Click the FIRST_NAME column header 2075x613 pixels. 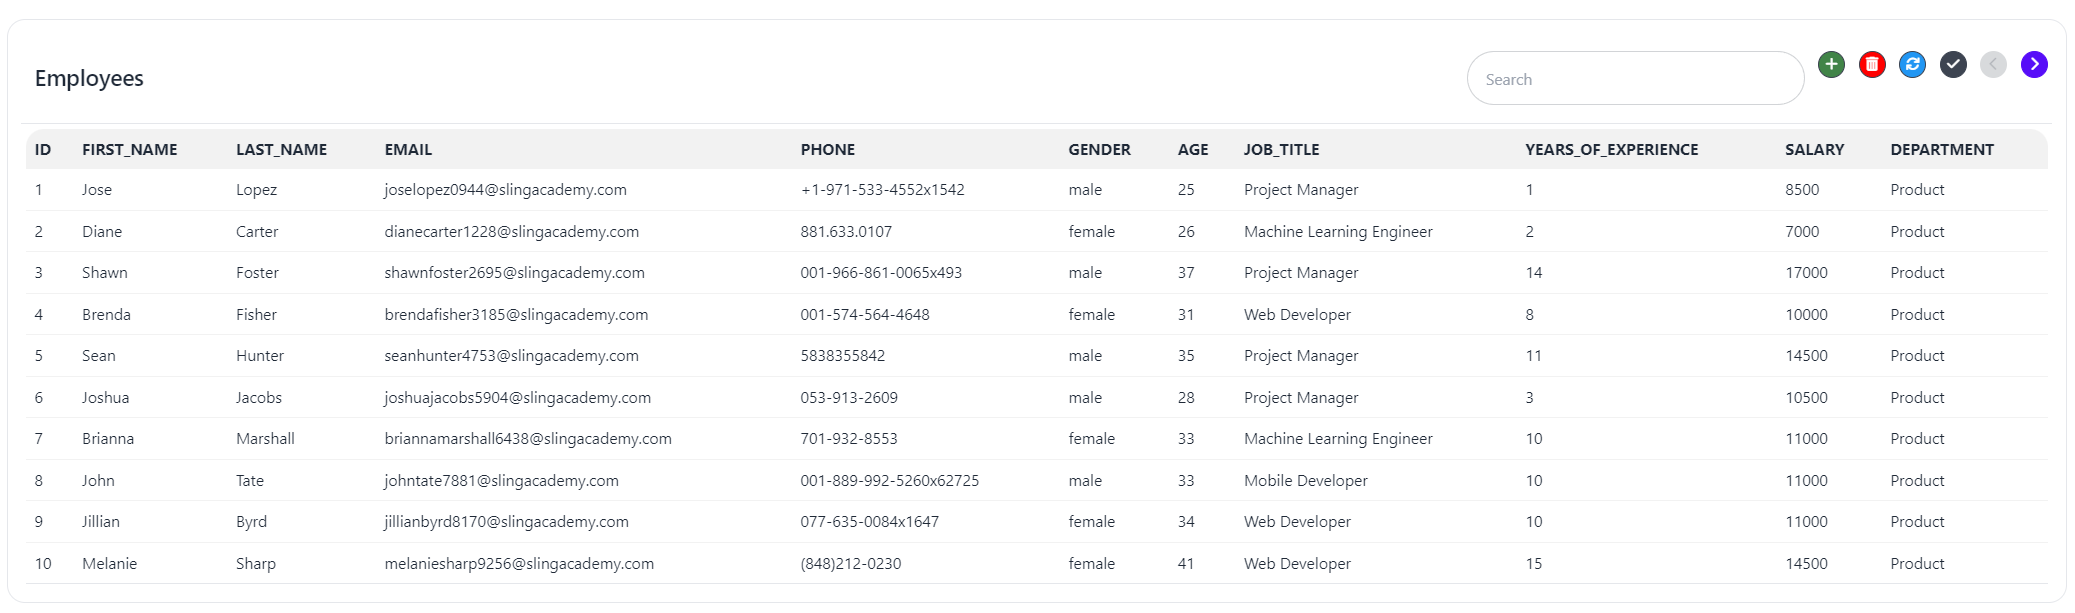pos(130,150)
